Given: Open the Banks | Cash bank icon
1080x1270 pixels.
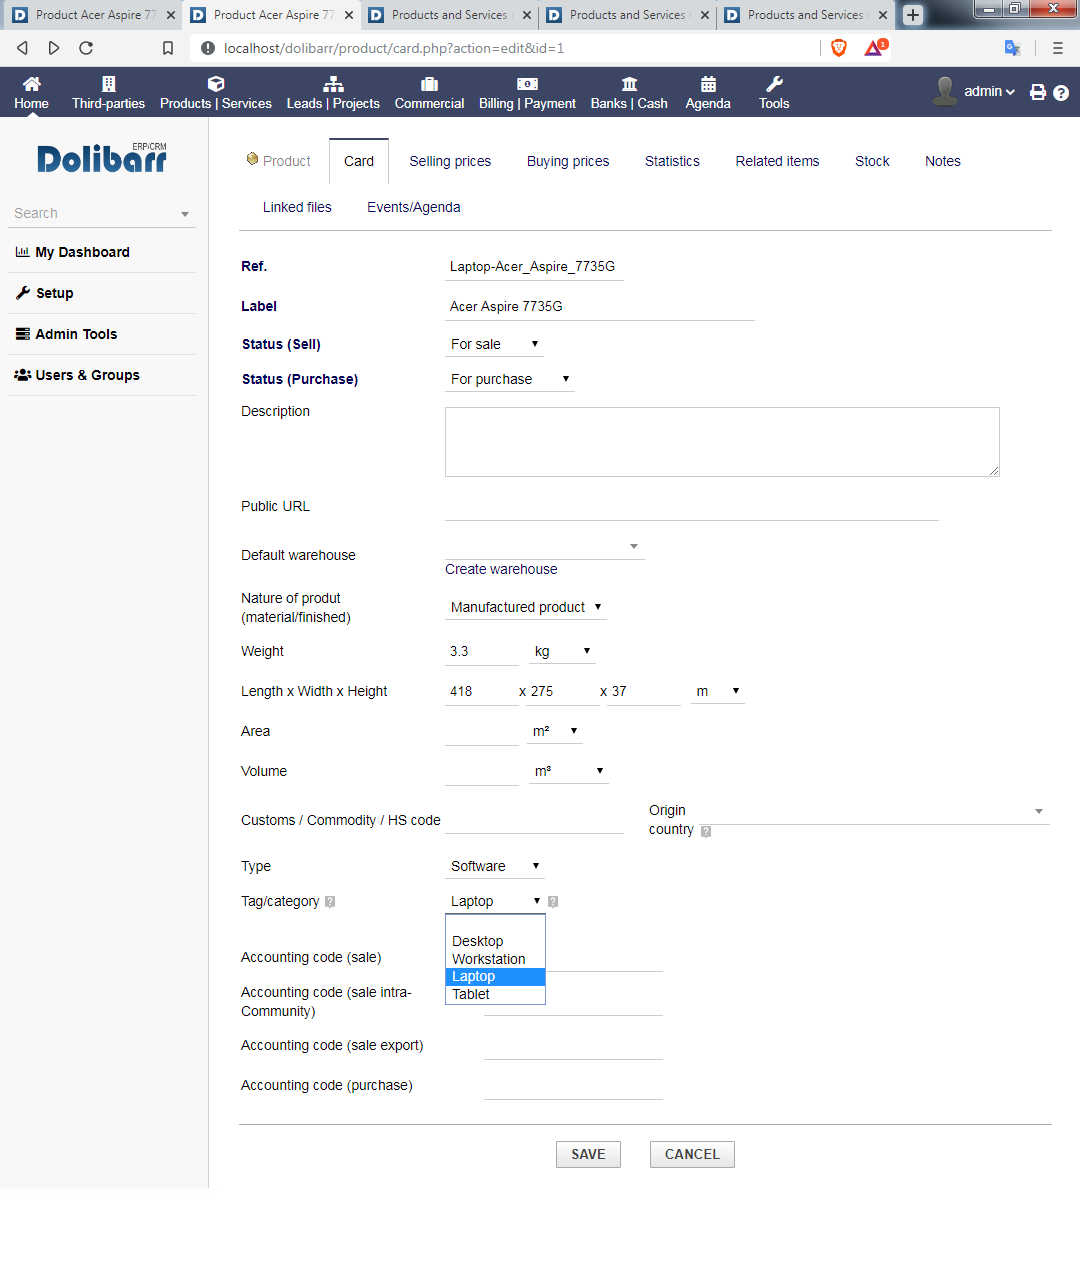Looking at the screenshot, I should click(629, 84).
